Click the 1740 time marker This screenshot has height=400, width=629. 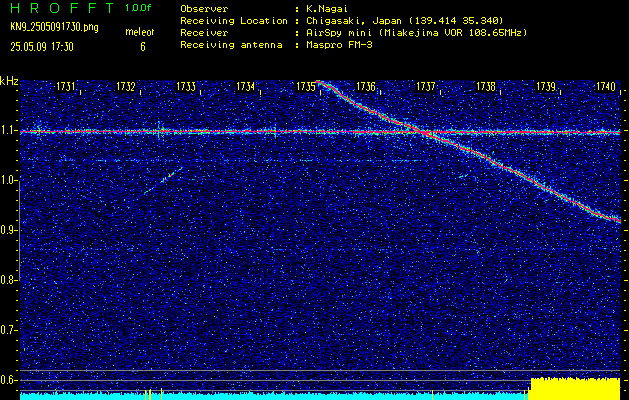pyautogui.click(x=606, y=86)
